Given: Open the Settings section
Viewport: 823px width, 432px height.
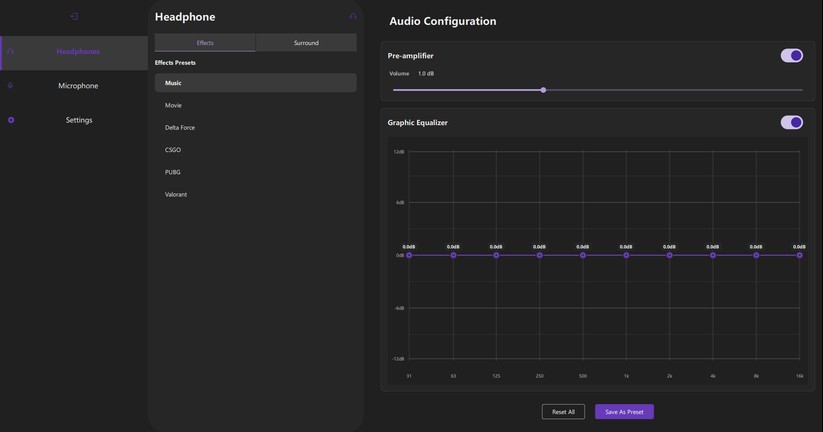Looking at the screenshot, I should point(74,120).
